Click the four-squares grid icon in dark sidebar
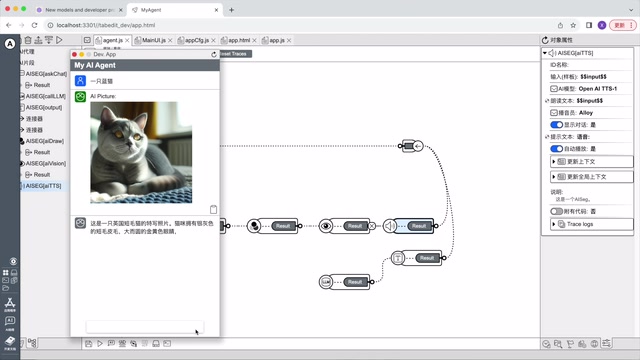The height and width of the screenshot is (360, 640). [6, 272]
